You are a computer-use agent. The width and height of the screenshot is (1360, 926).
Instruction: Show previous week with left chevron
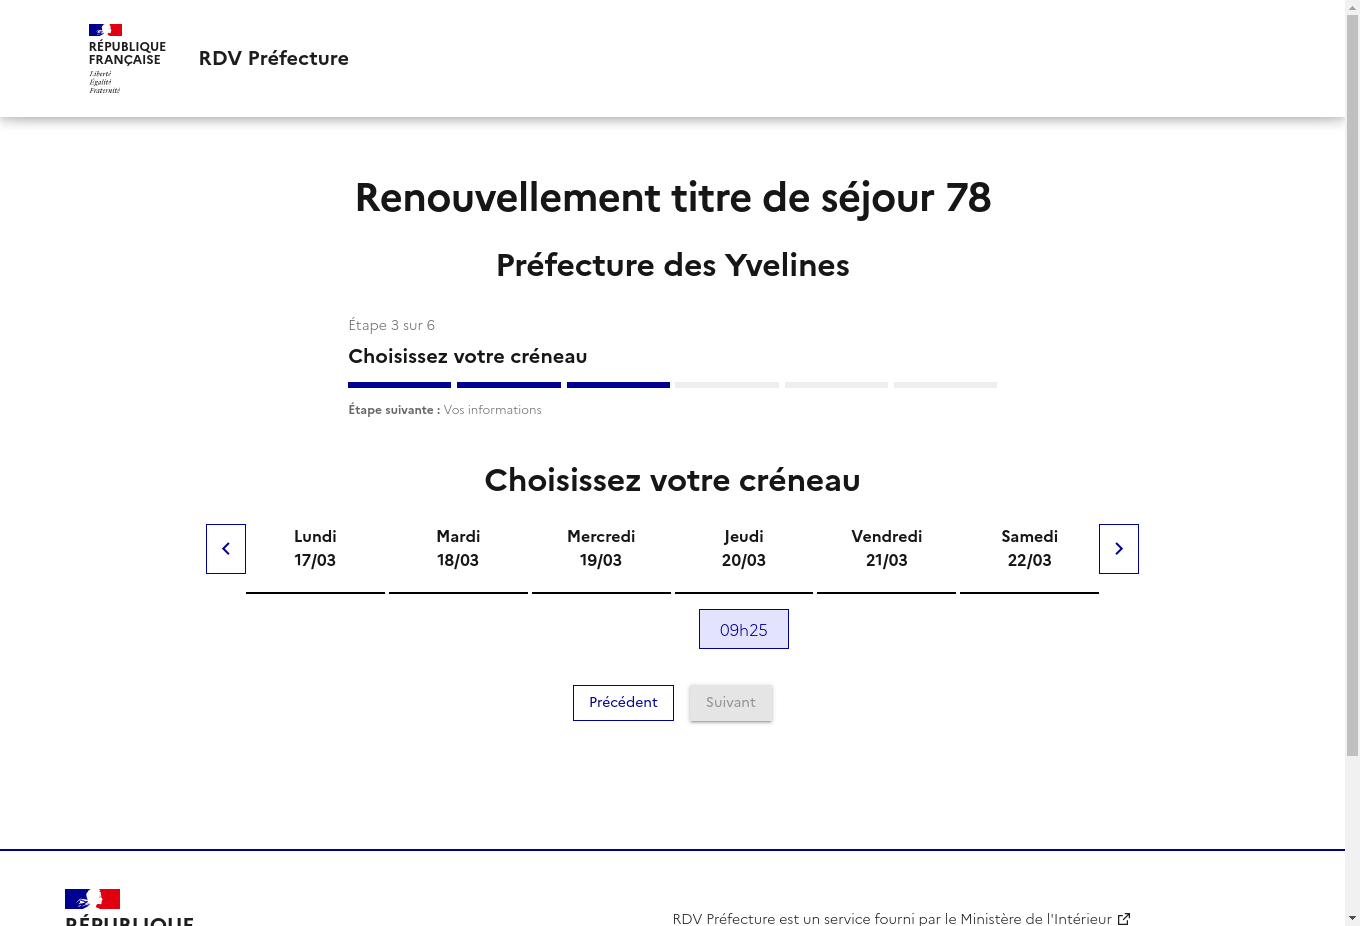226,549
